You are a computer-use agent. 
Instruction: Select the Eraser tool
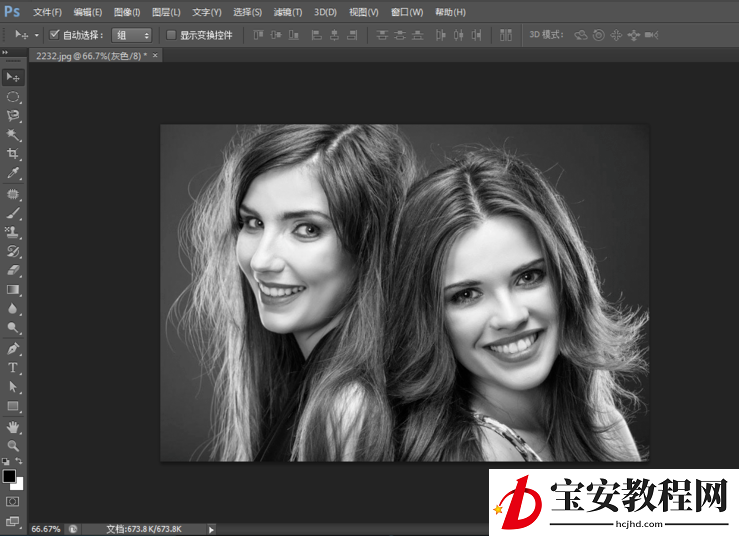(x=13, y=270)
